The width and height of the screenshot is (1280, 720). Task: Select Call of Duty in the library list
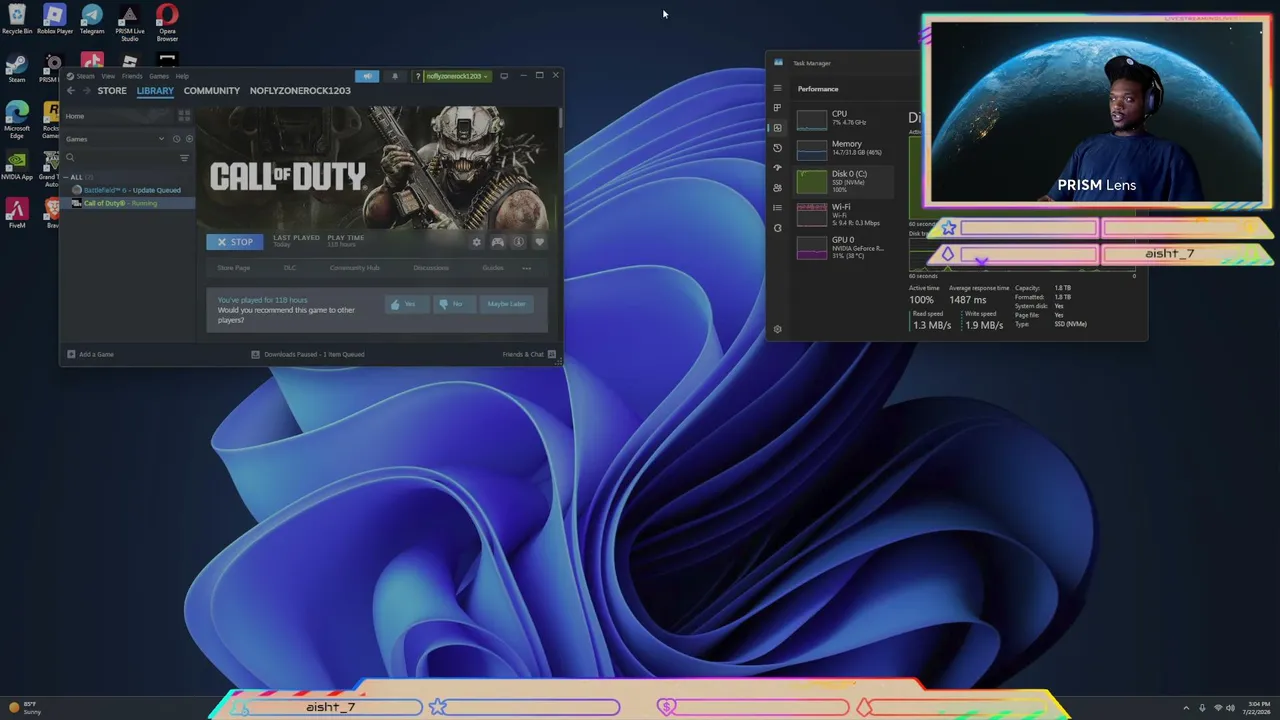[127, 203]
